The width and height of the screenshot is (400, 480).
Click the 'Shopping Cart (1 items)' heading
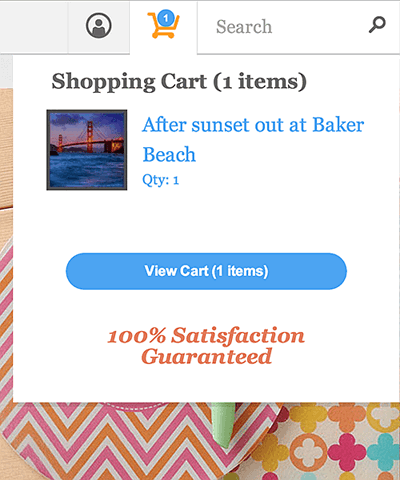(179, 81)
